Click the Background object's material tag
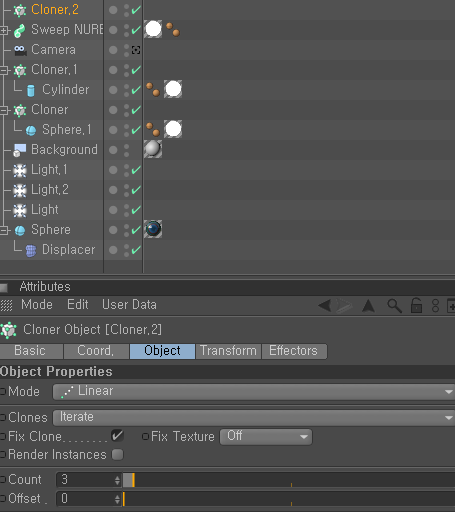Screen dimensions: 455x512 [x=153, y=149]
